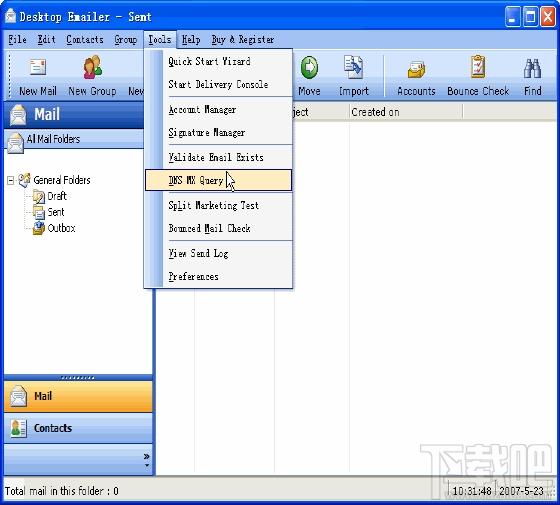Open the File menu
The image size is (560, 505).
18,39
